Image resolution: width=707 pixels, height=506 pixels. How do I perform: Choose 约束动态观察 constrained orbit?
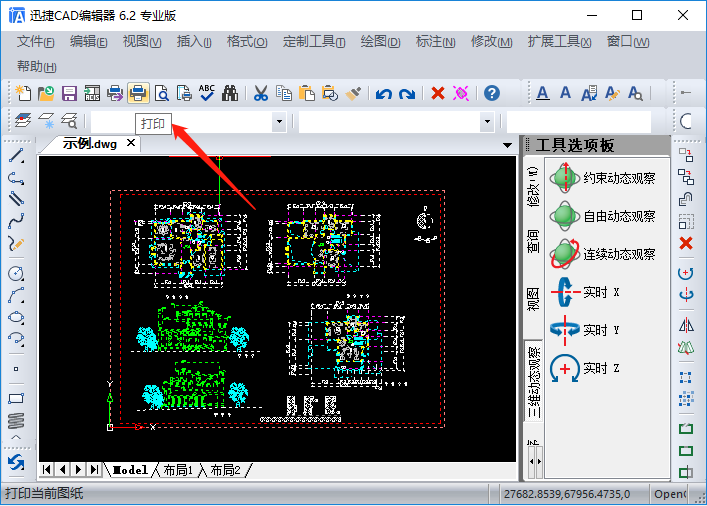(x=603, y=178)
